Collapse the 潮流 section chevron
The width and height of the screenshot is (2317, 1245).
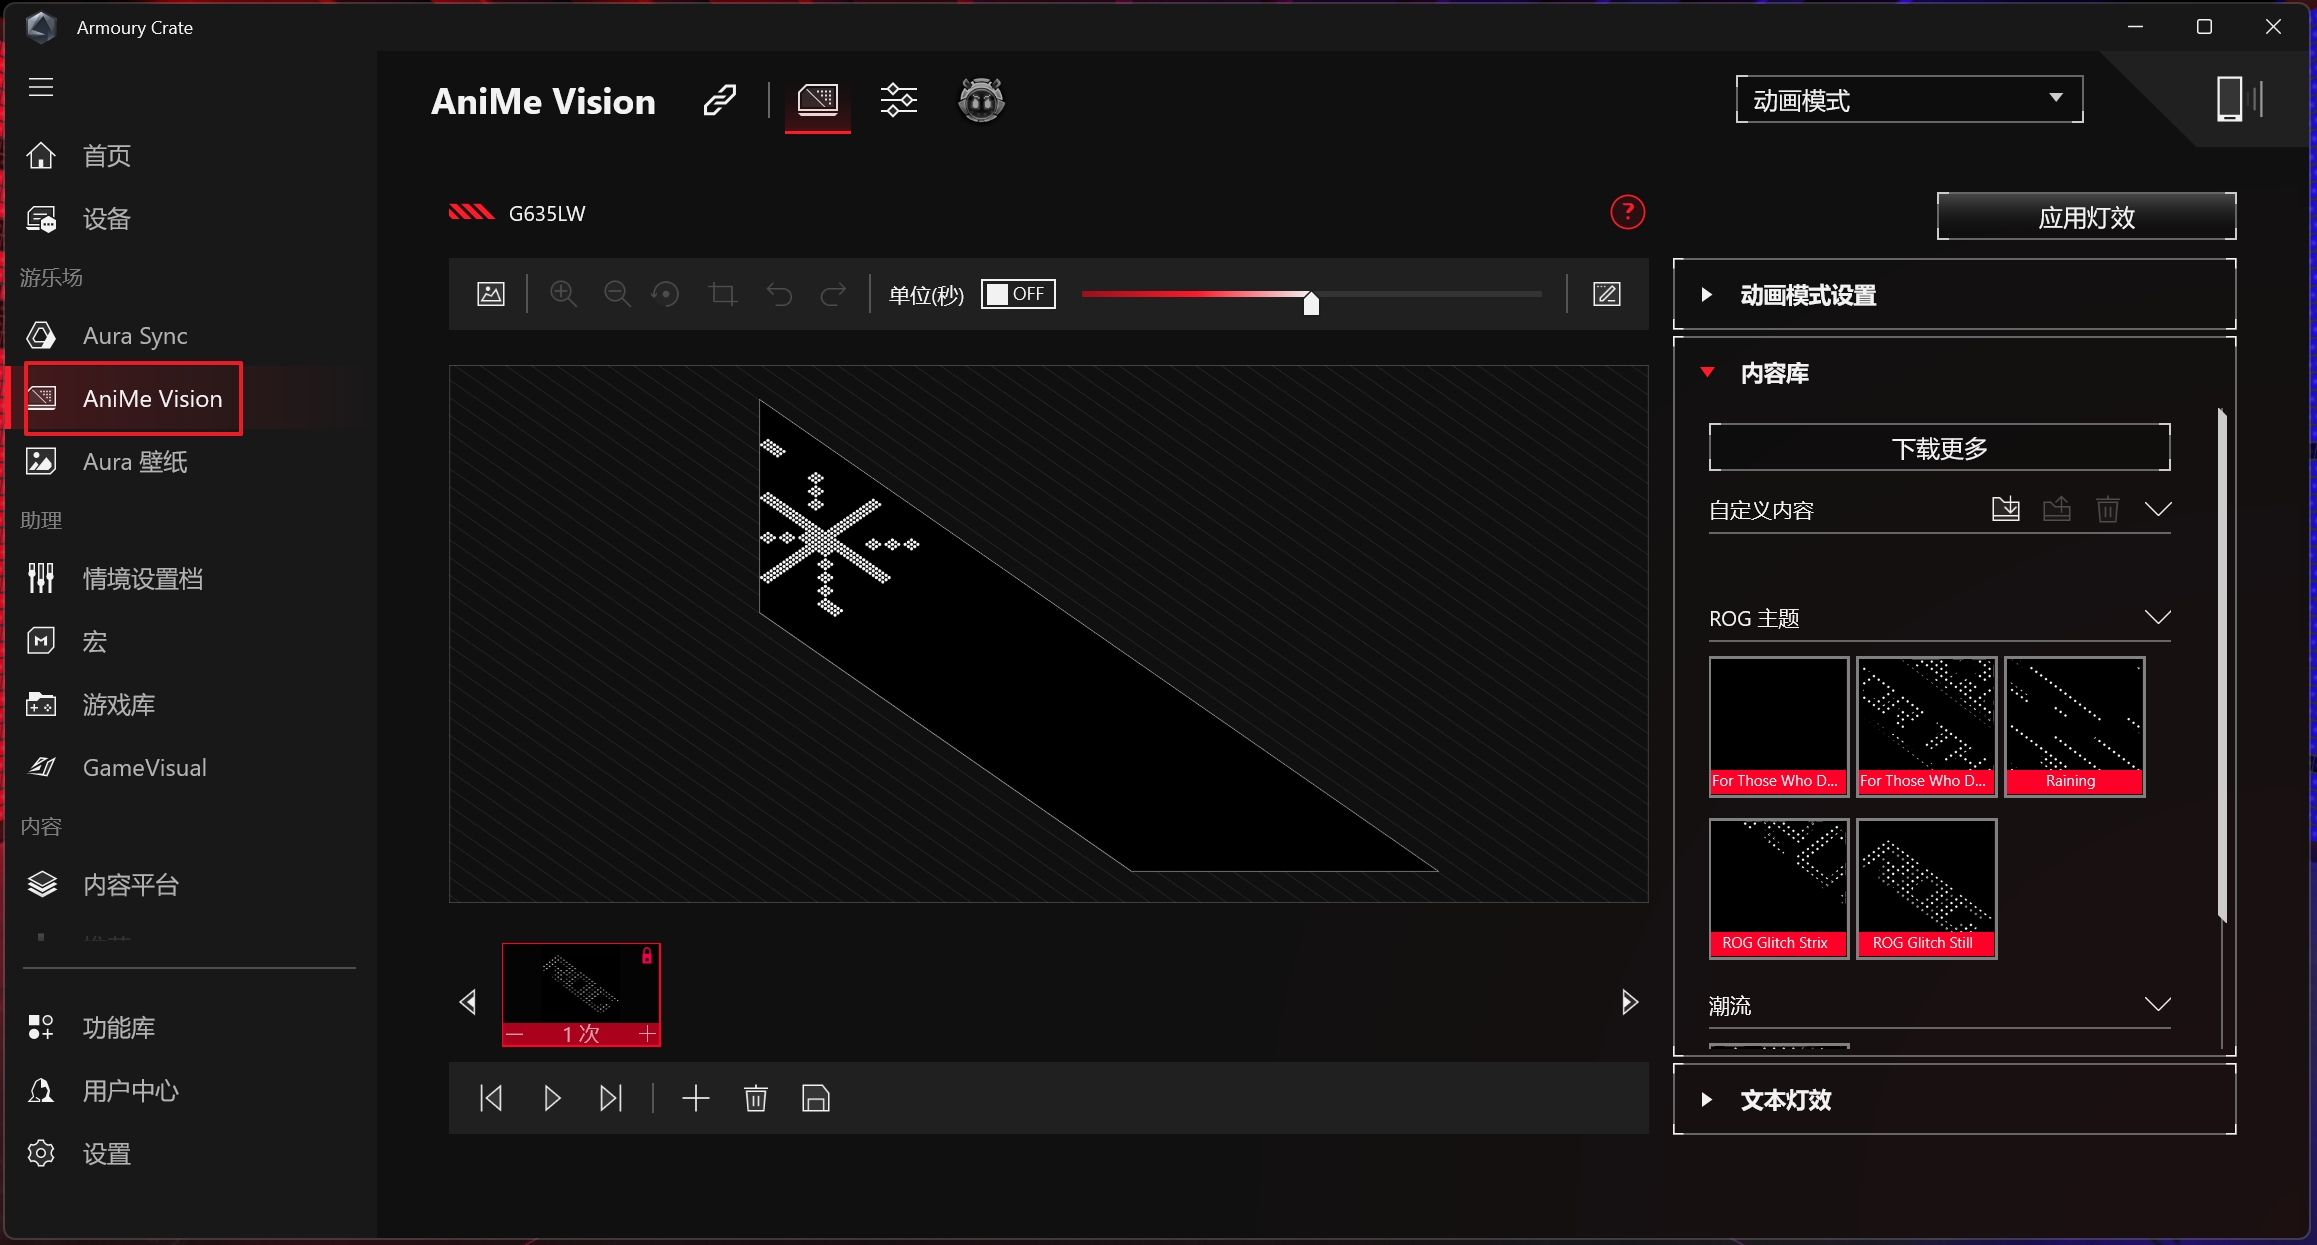click(x=2158, y=1005)
